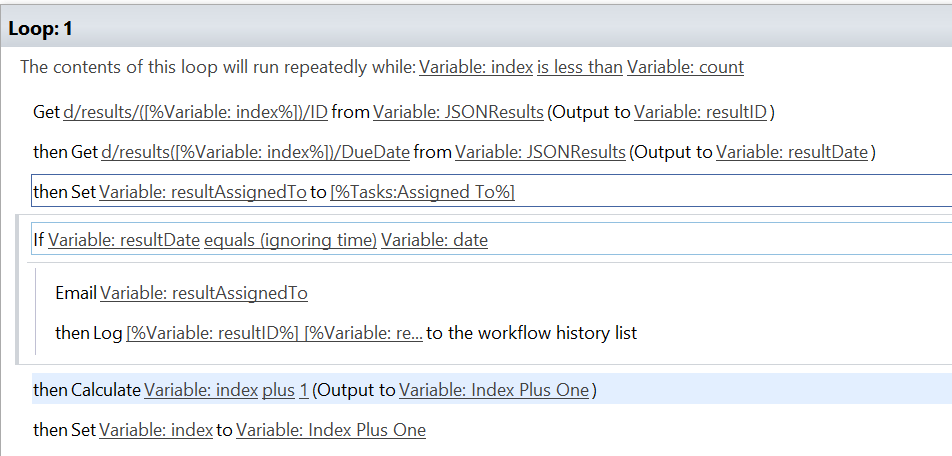Click the Email recipient "Variable: resultAssignedTo"
The width and height of the screenshot is (952, 456).
click(203, 293)
